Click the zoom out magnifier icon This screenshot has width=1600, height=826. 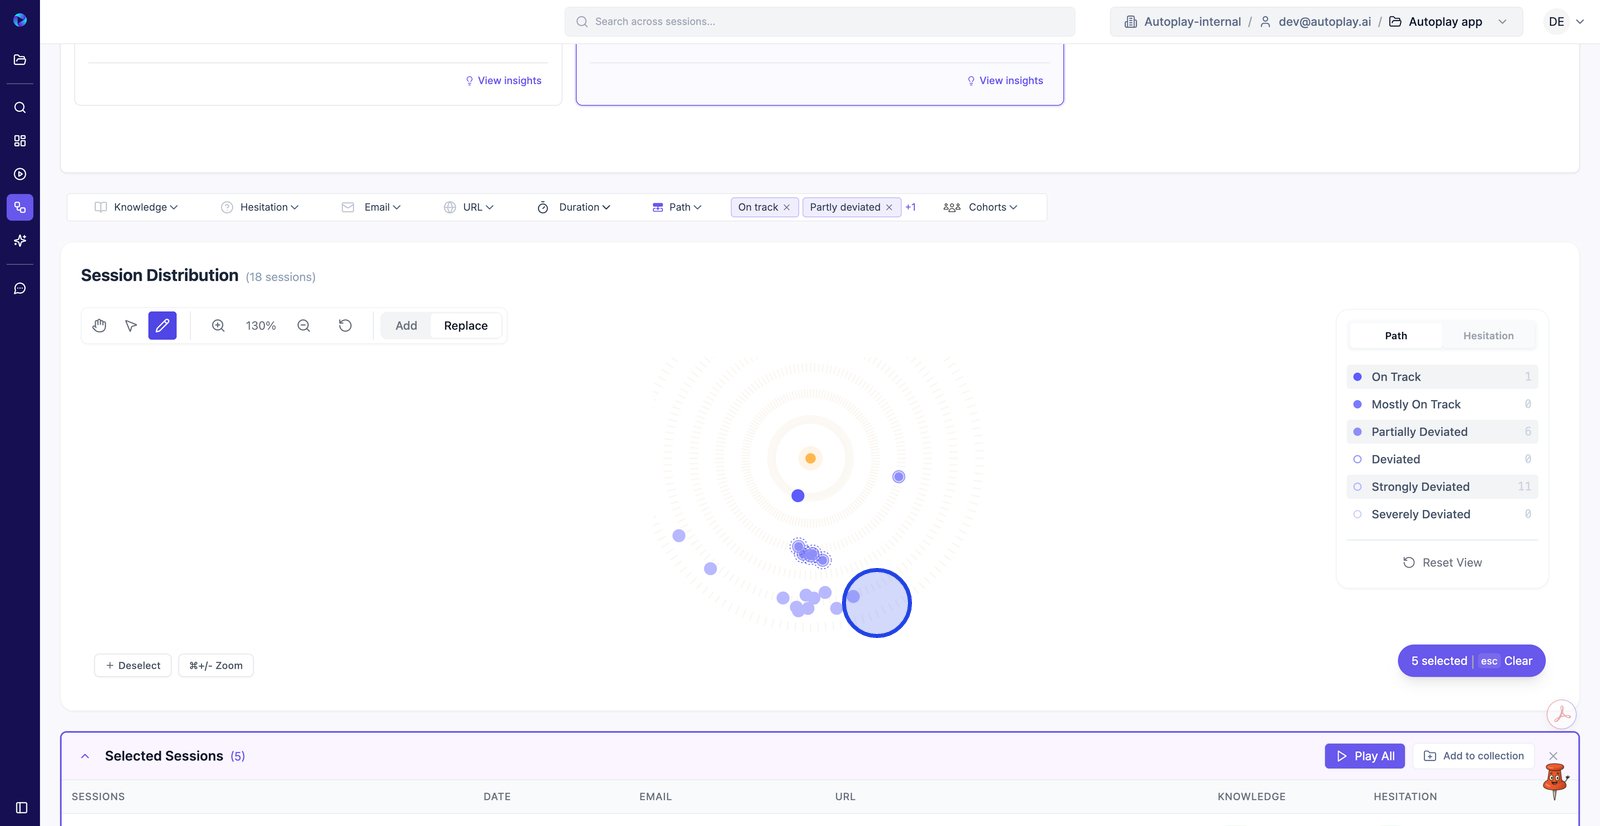pyautogui.click(x=304, y=326)
